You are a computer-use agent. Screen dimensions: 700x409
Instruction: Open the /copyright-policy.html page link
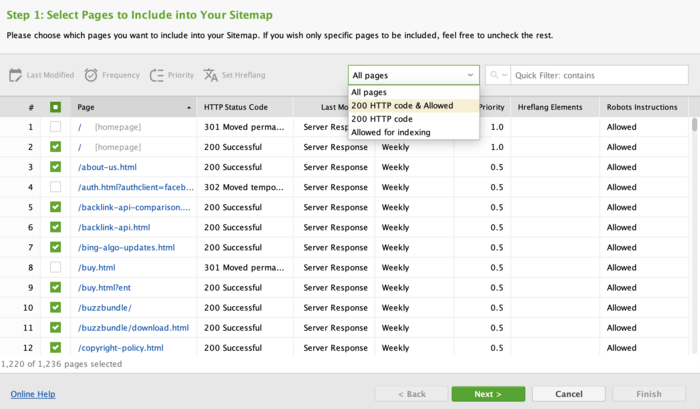click(121, 348)
